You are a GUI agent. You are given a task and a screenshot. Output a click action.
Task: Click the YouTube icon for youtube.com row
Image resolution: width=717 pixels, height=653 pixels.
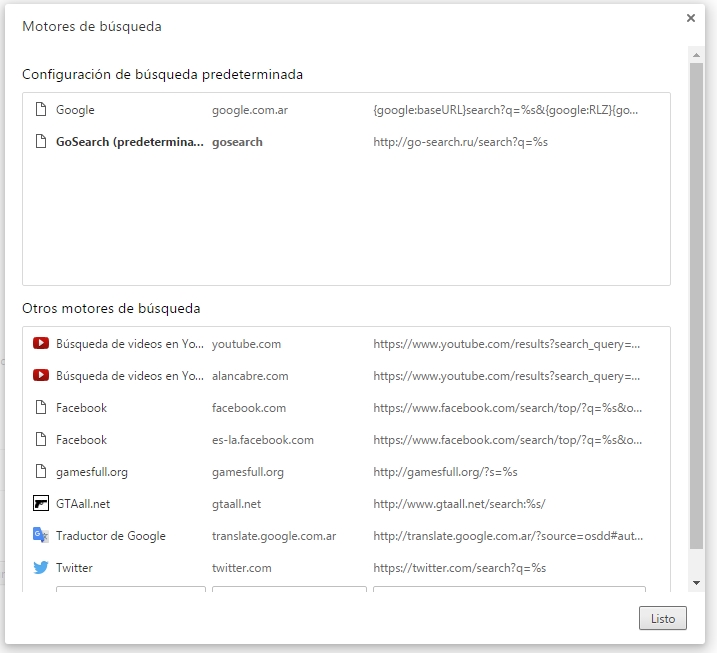point(41,343)
